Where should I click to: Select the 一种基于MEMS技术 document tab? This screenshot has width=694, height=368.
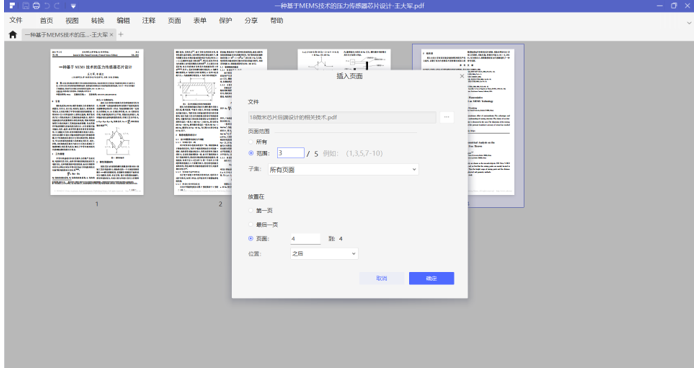(66, 34)
